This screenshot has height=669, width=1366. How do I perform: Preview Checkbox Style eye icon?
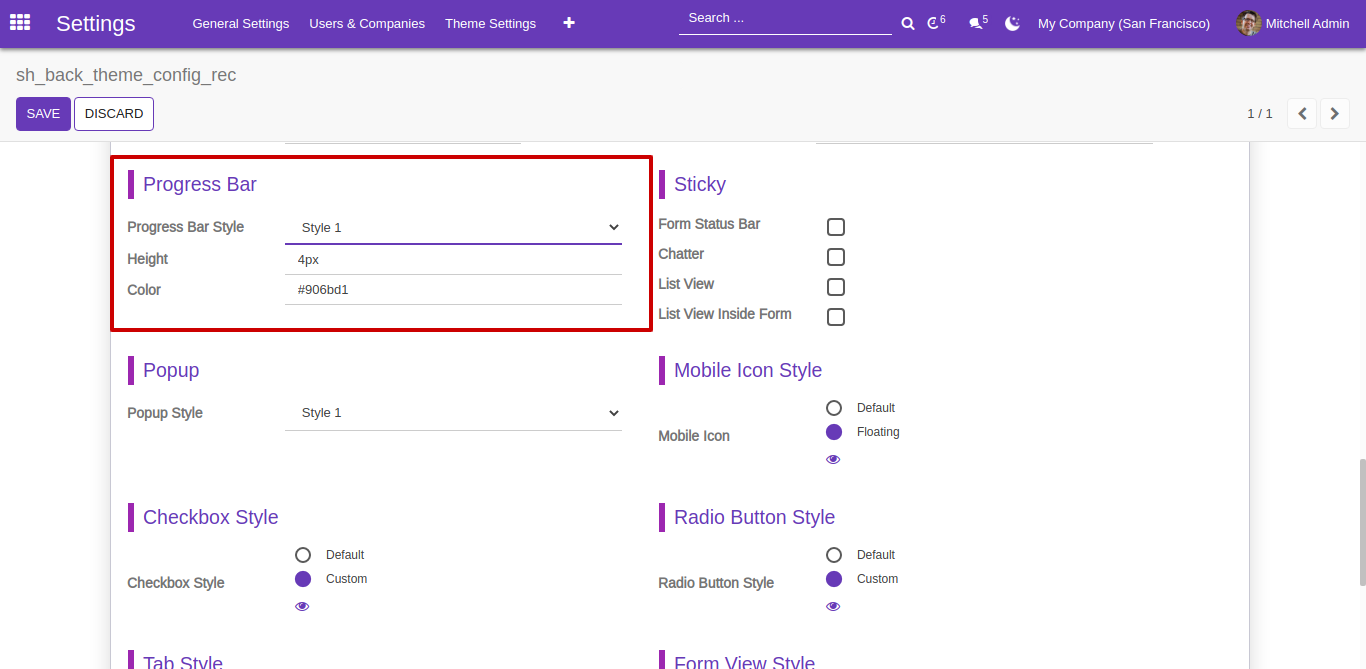(x=302, y=607)
